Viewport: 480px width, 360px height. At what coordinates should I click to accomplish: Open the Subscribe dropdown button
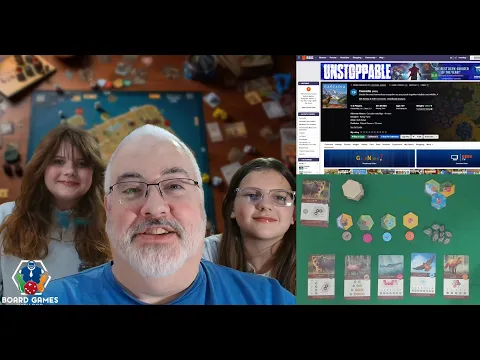tap(431, 137)
